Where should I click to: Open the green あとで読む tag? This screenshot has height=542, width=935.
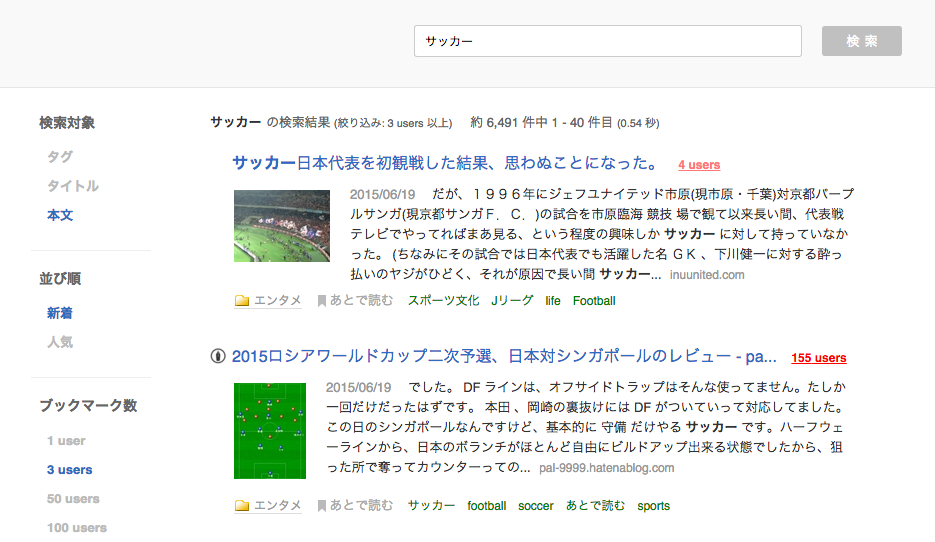(595, 506)
